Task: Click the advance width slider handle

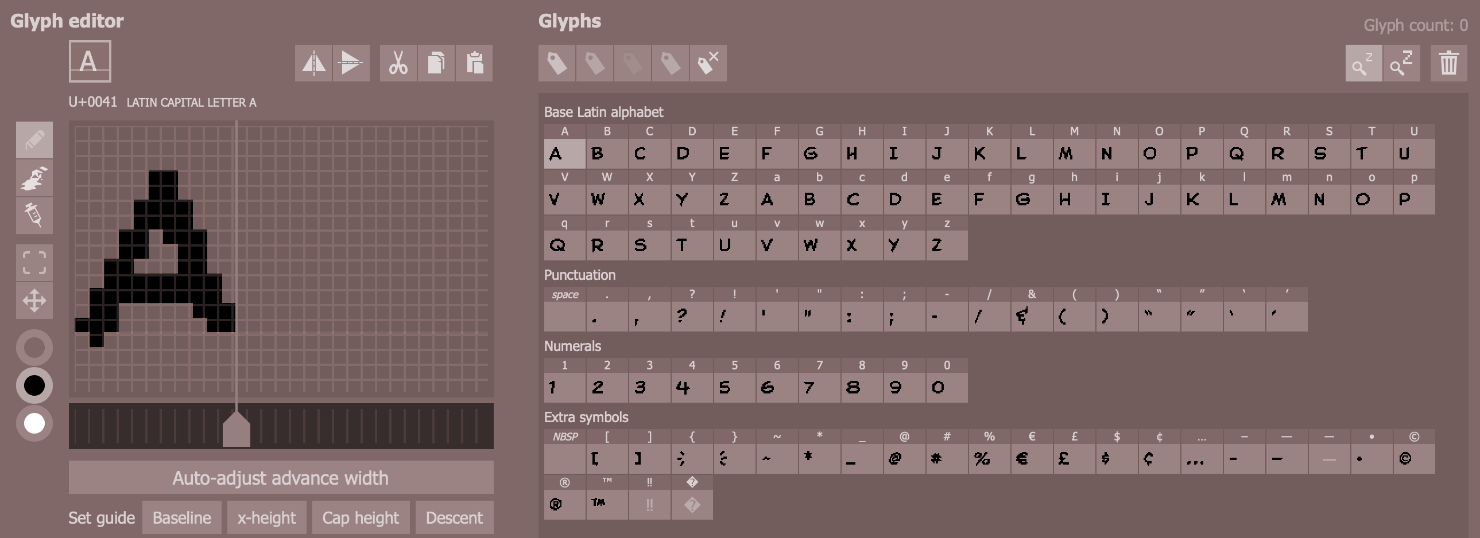Action: (236, 428)
